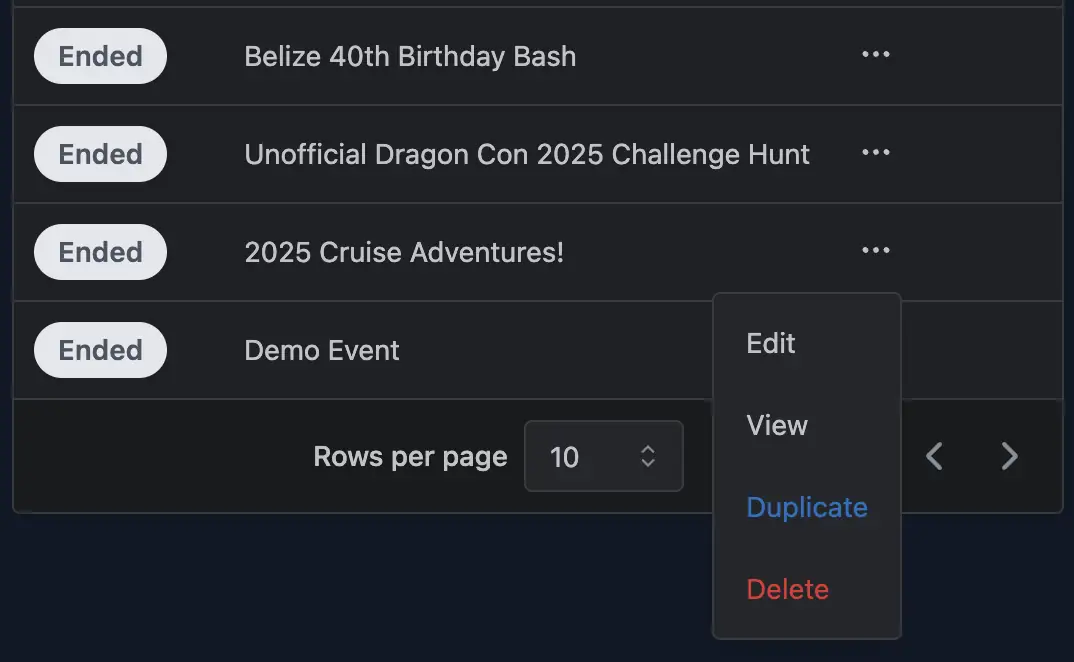1074x662 pixels.
Task: Open the actions menu for Belize 40th Birthday Bash
Action: [875, 55]
